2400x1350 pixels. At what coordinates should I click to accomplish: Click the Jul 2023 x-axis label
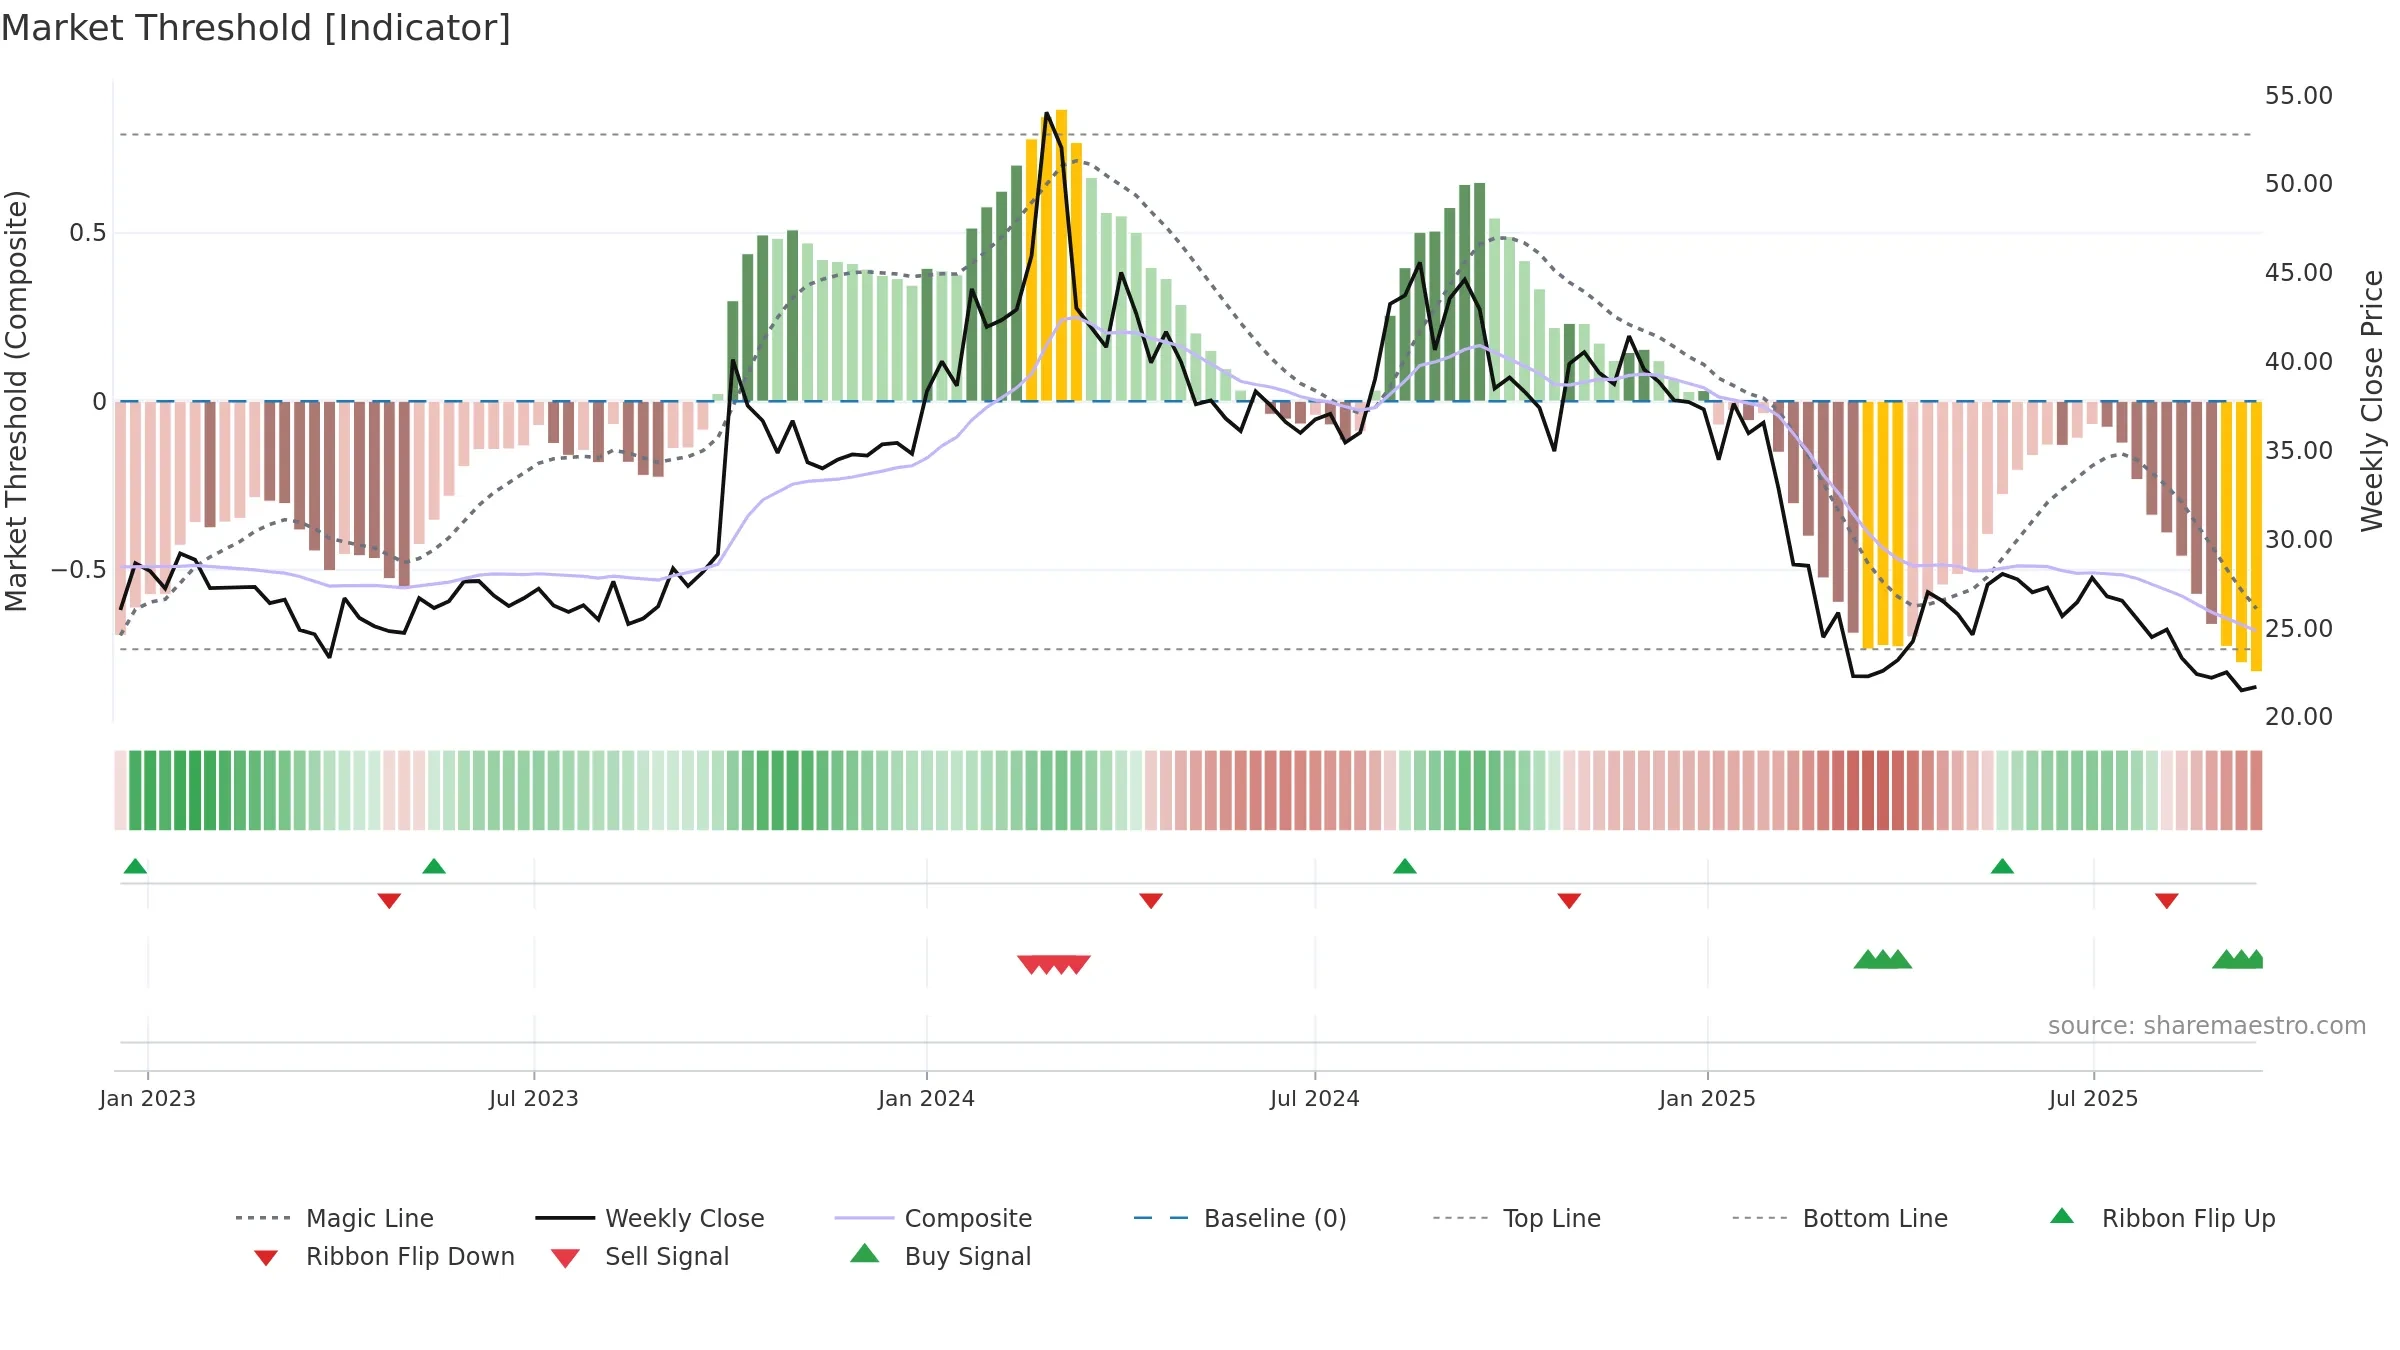(534, 1098)
